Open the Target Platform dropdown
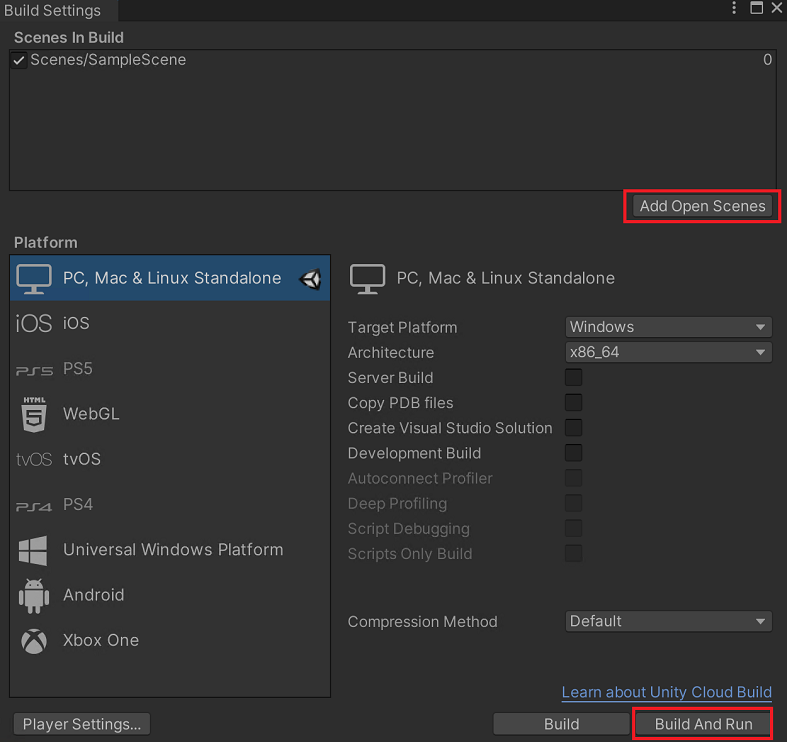787x742 pixels. tap(668, 327)
